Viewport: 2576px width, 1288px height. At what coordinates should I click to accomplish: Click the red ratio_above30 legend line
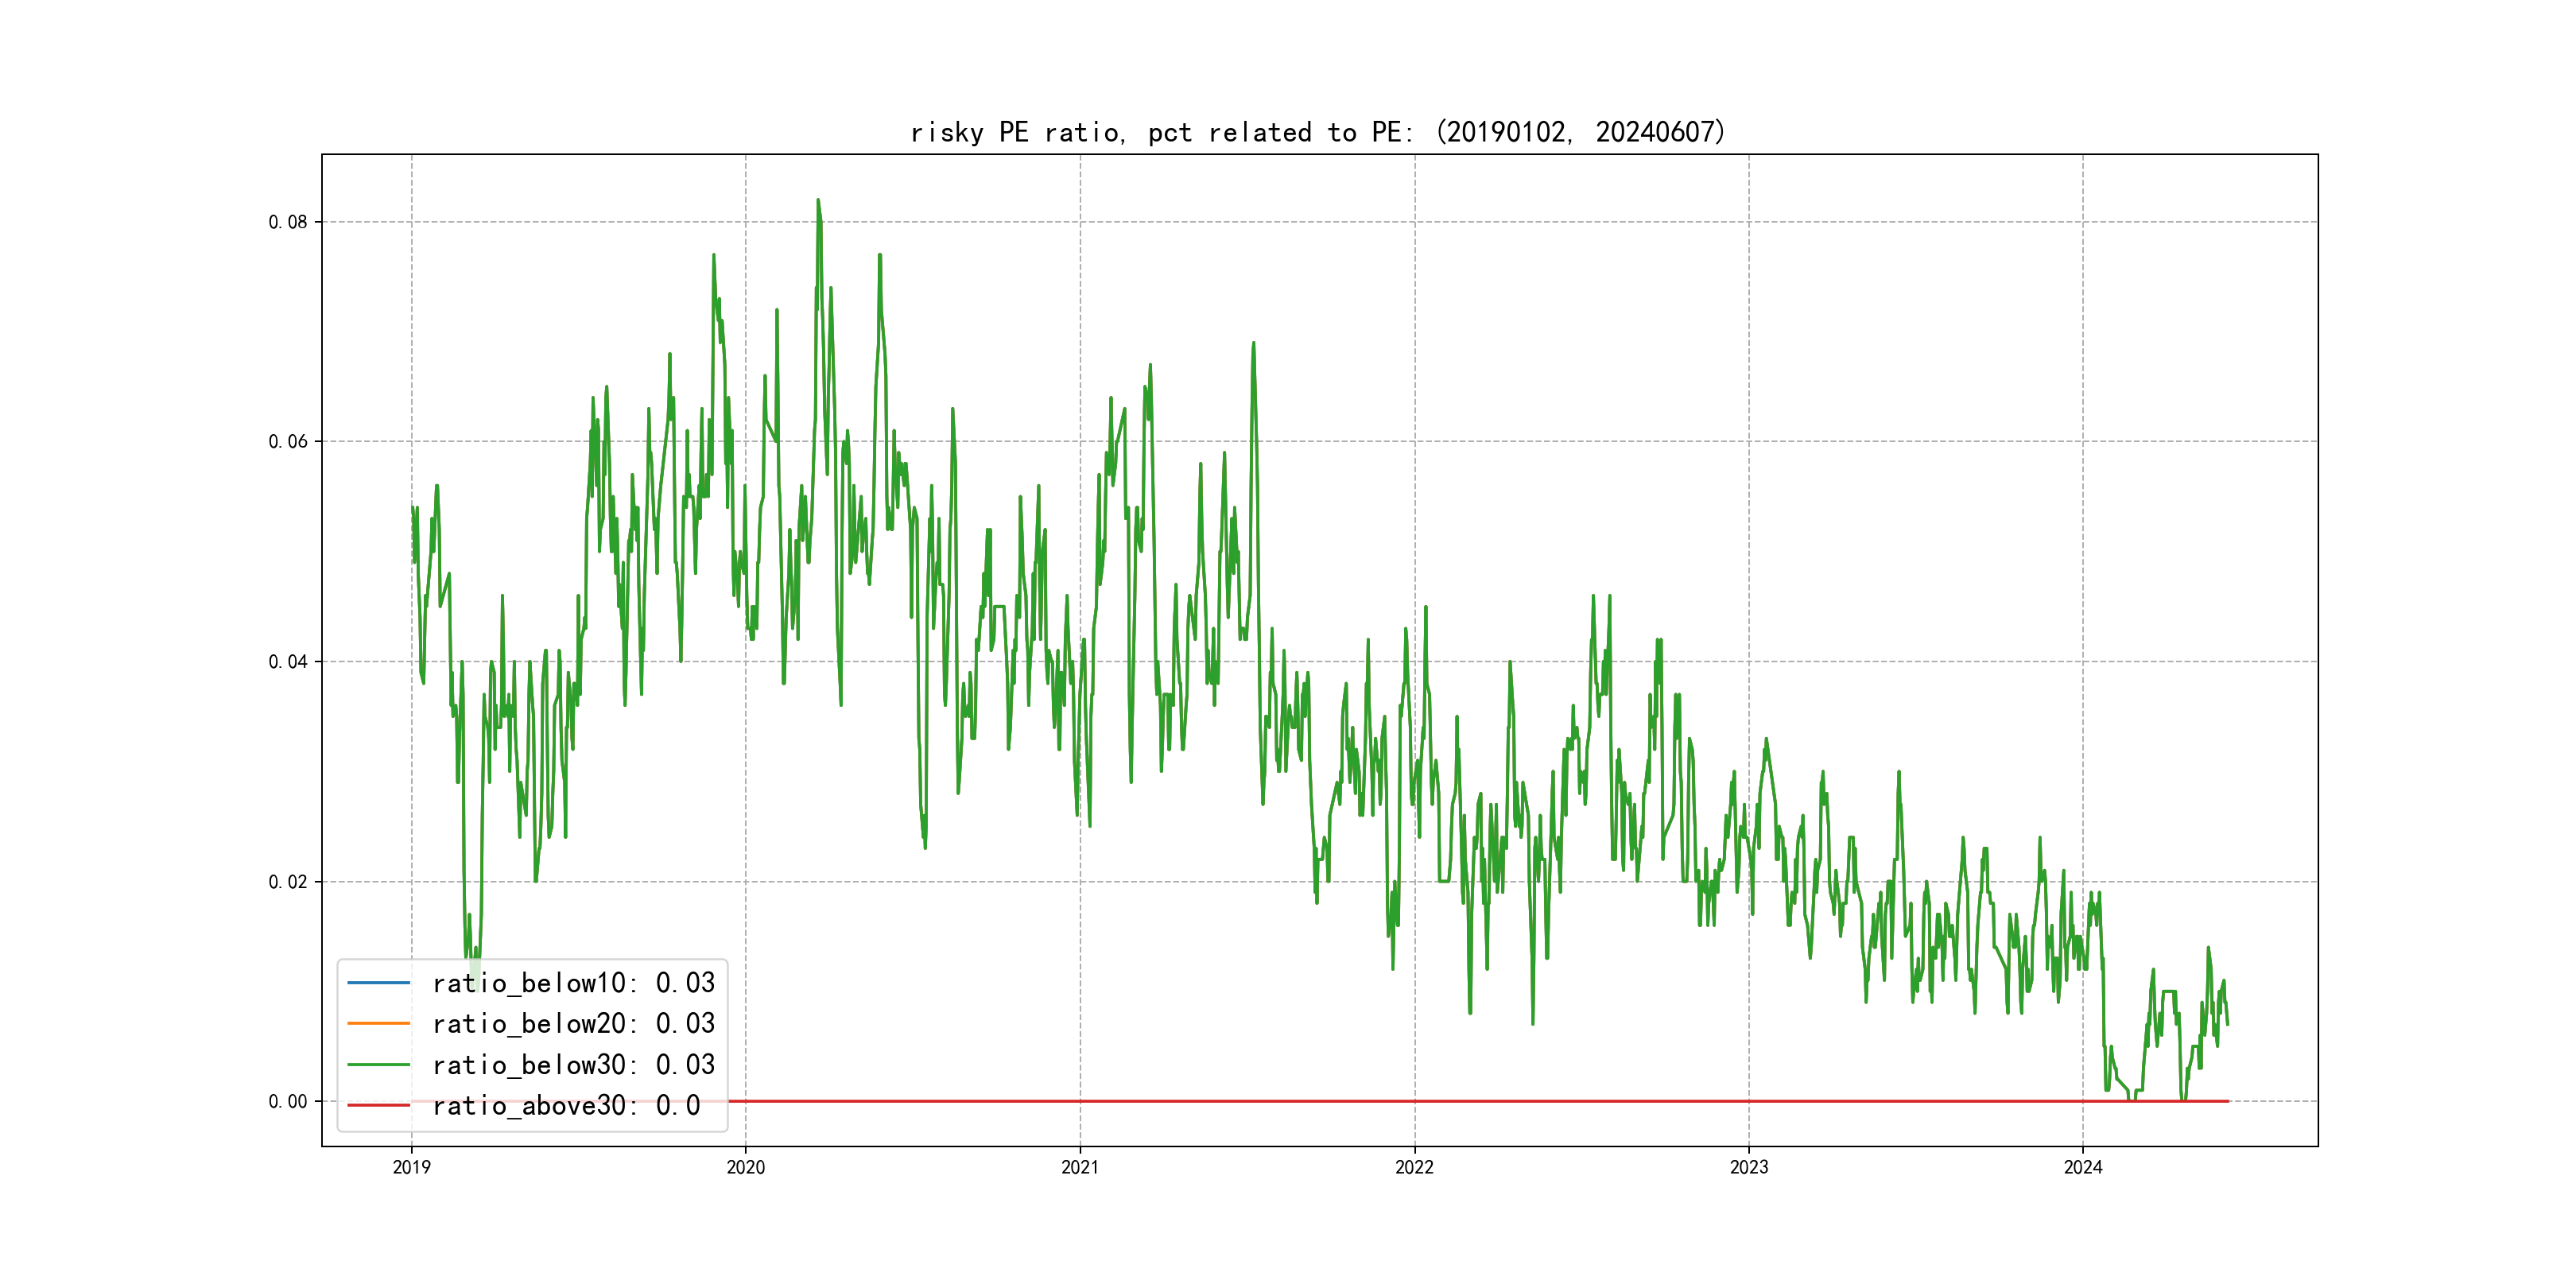click(x=378, y=1106)
